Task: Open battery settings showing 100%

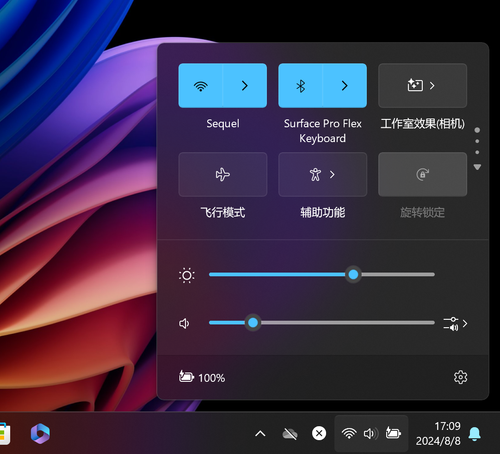Action: point(202,377)
